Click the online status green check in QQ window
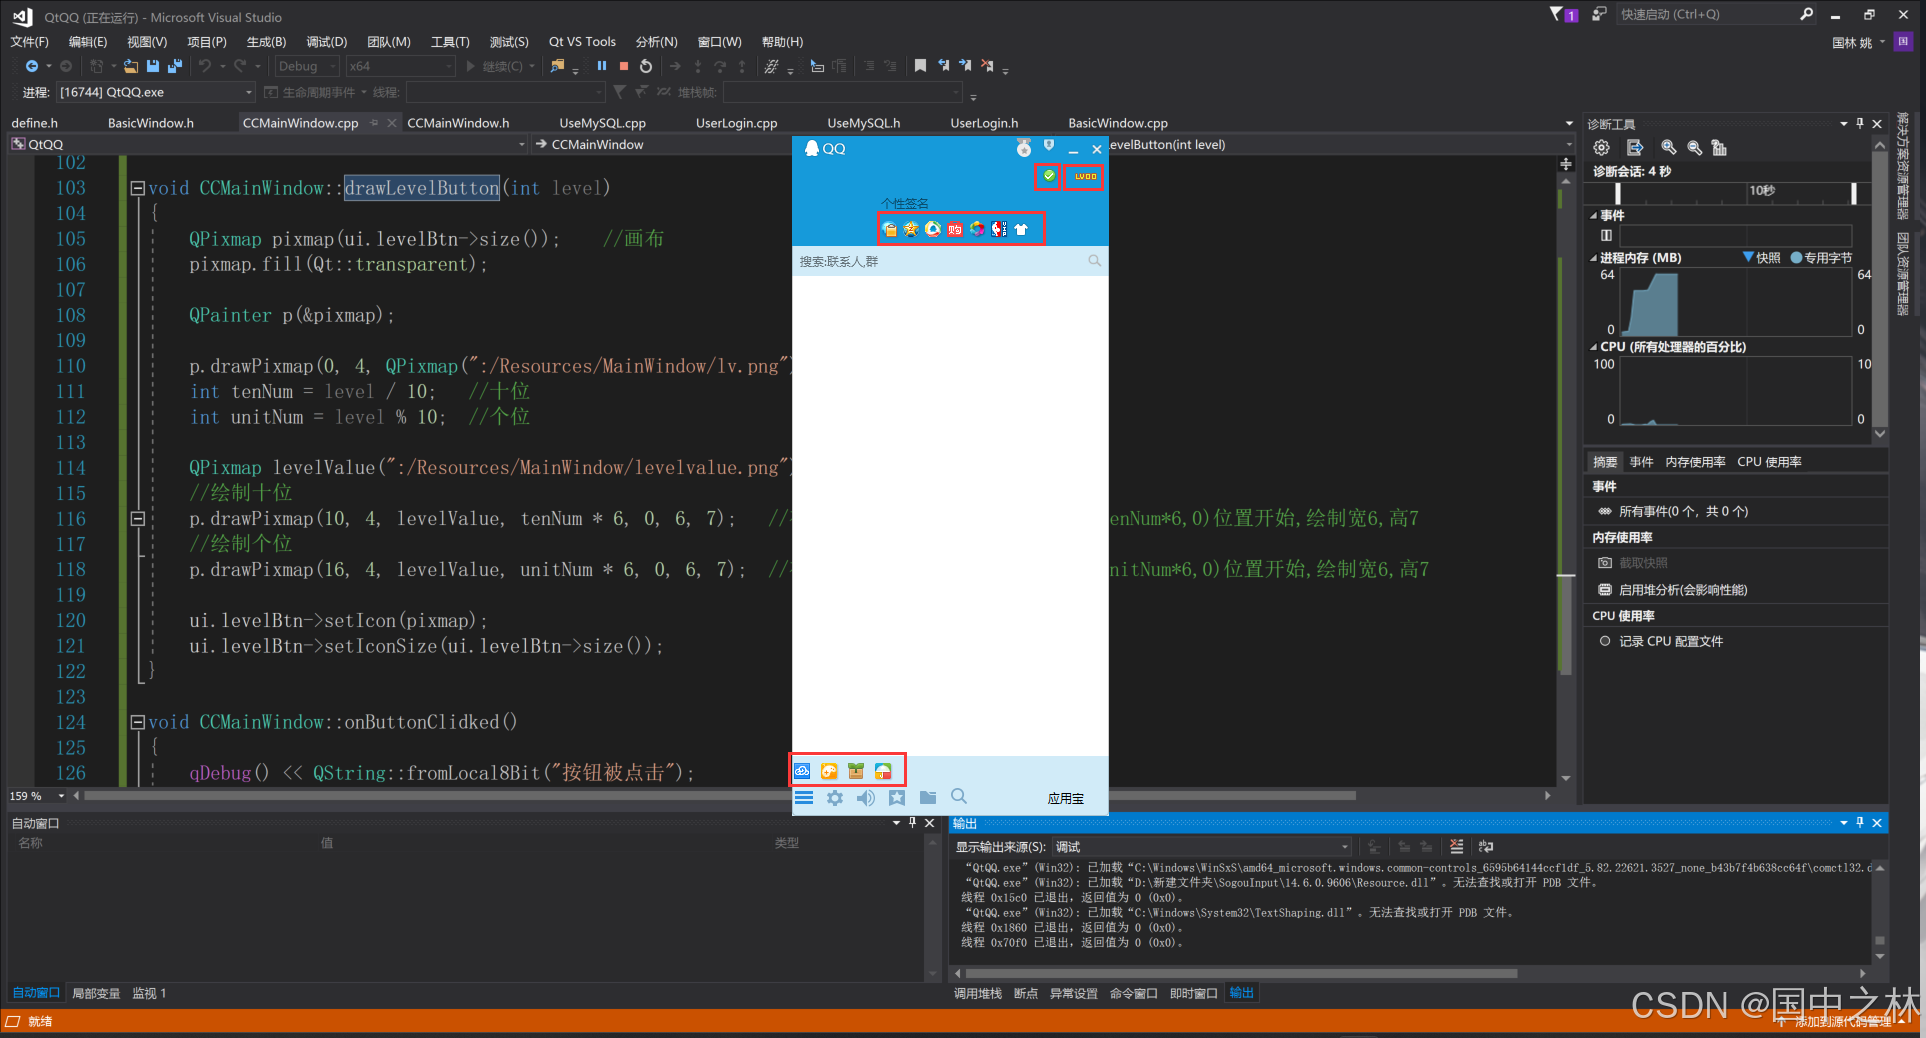 point(1048,176)
